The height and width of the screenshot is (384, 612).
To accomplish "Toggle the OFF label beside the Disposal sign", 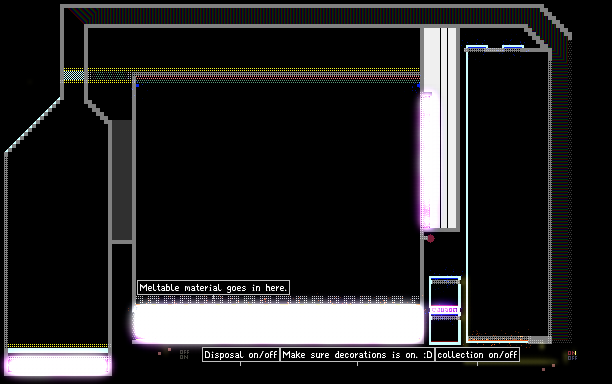I will click(185, 352).
